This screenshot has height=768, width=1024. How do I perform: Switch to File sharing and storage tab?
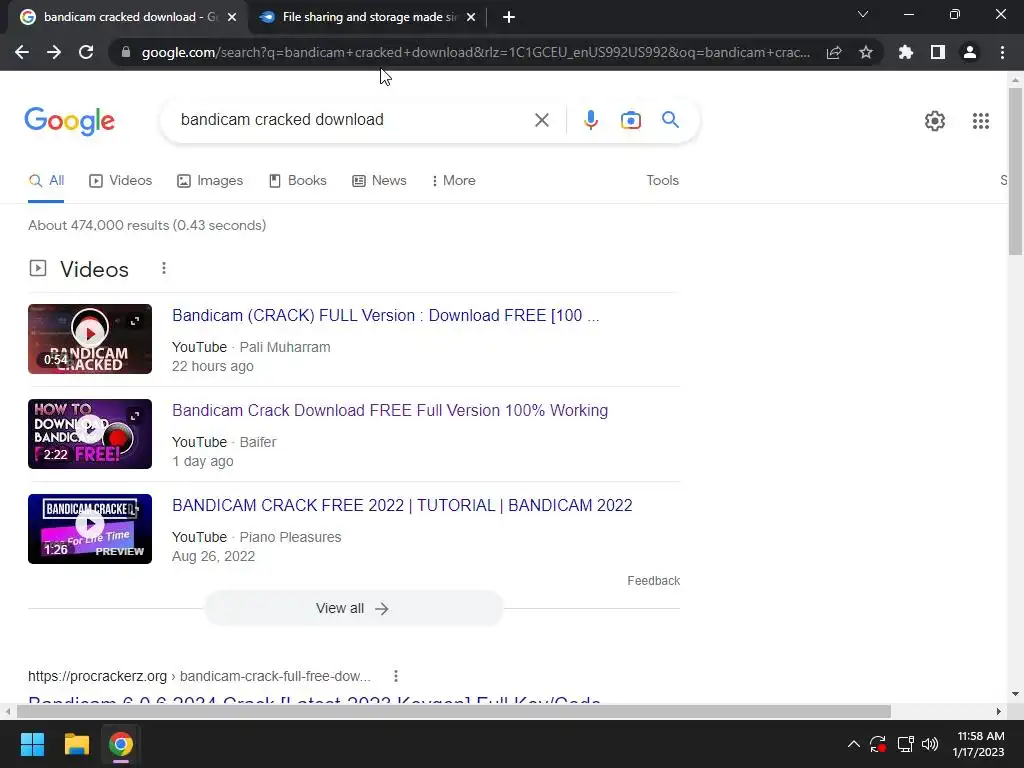[x=367, y=18]
